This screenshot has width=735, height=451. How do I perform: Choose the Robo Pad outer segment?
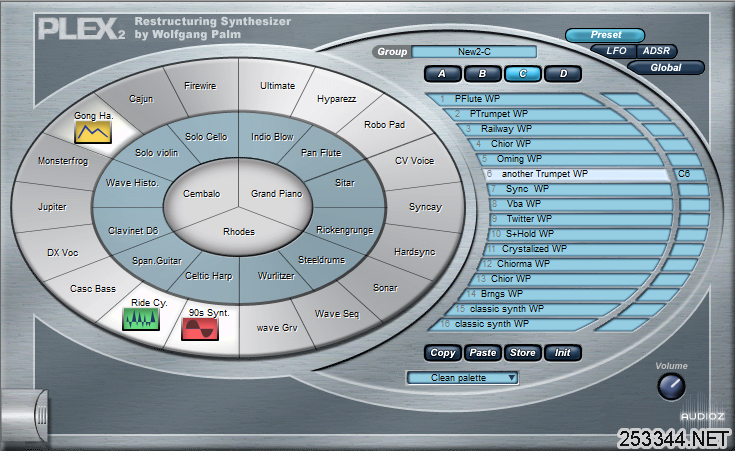pyautogui.click(x=384, y=125)
